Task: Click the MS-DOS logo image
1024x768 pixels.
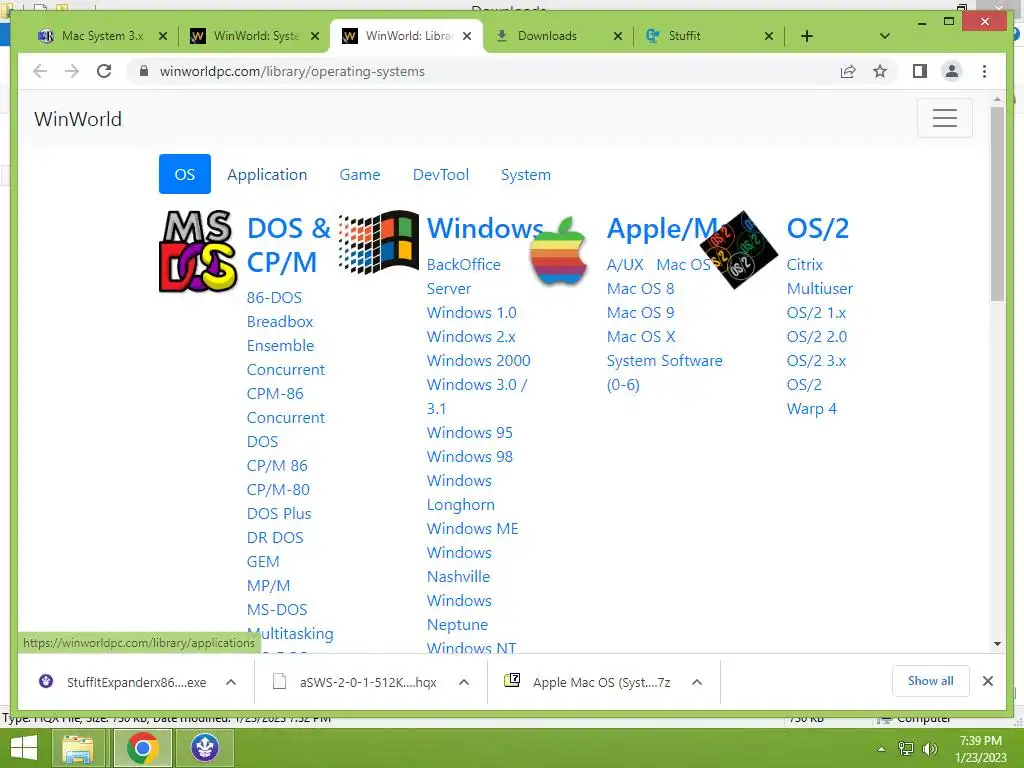Action: (198, 251)
